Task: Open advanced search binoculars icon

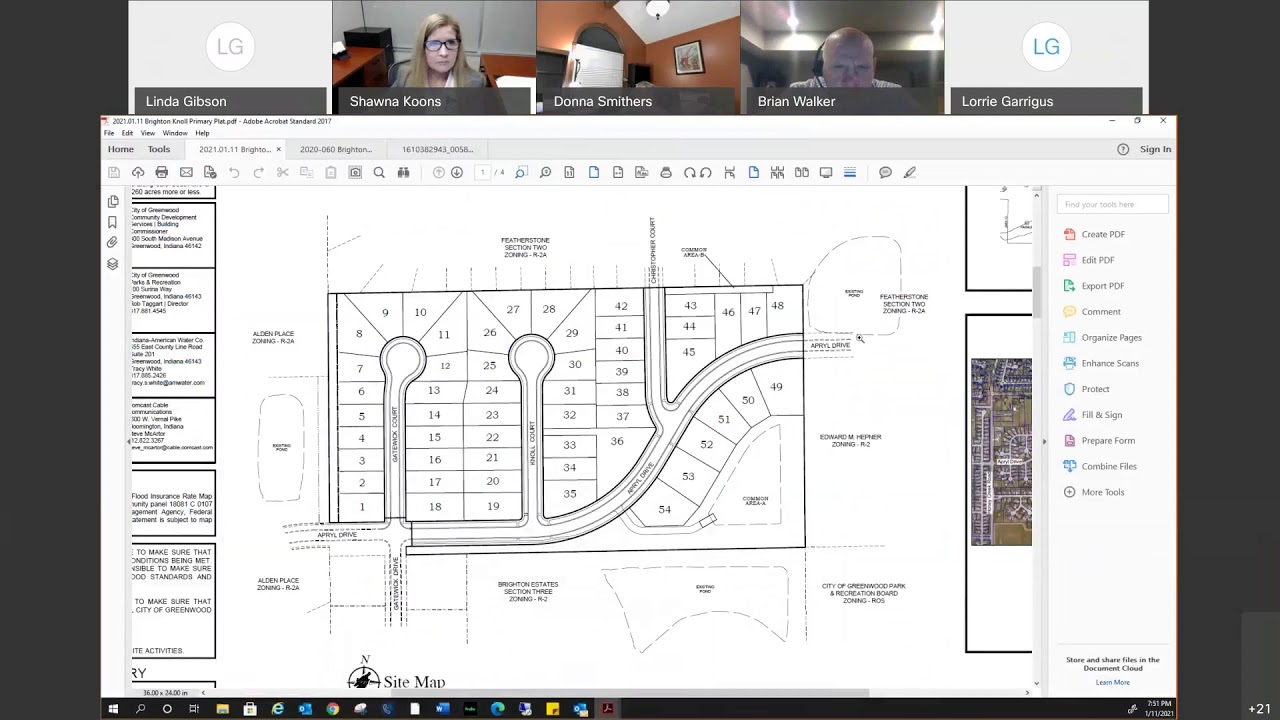Action: click(403, 173)
